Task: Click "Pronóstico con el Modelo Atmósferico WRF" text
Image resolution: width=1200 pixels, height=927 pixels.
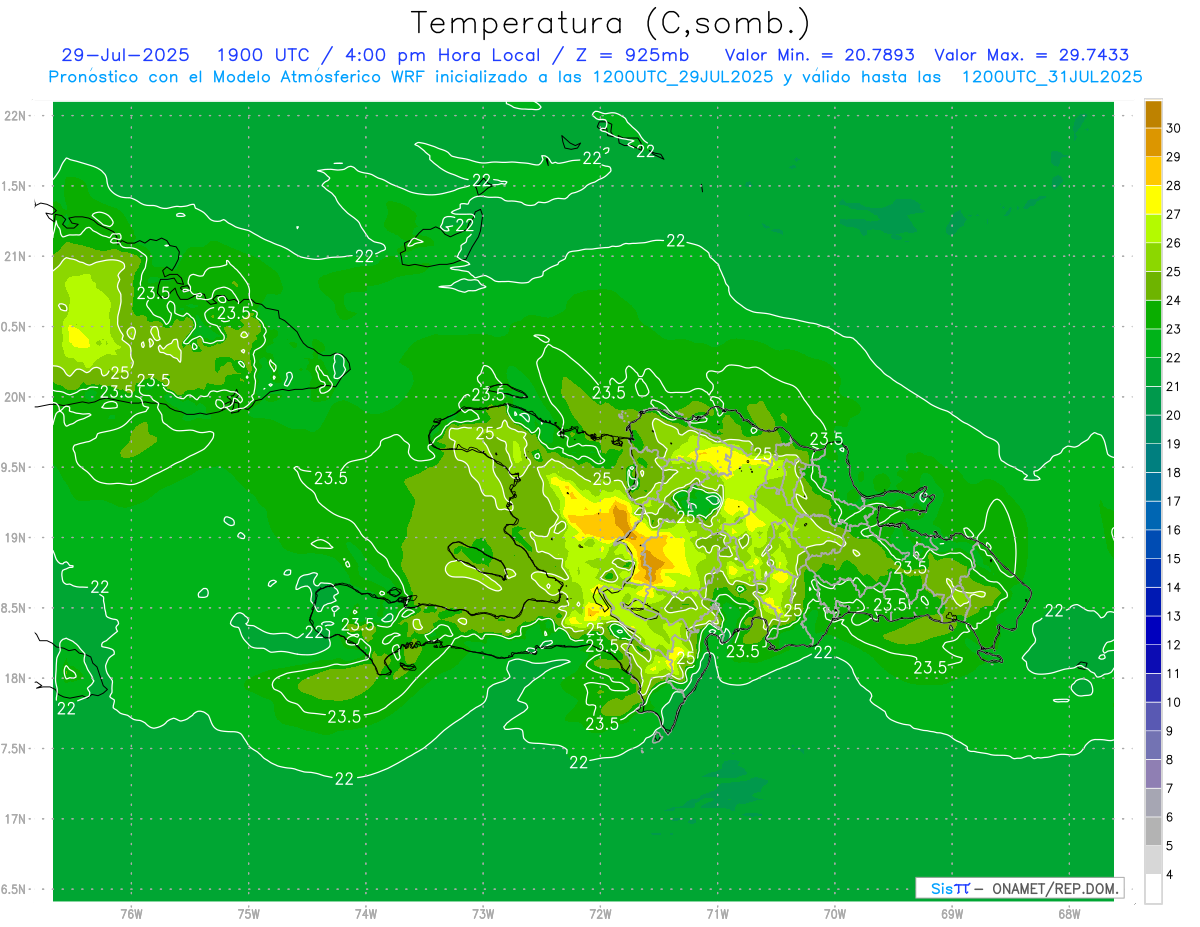Action: [238, 77]
